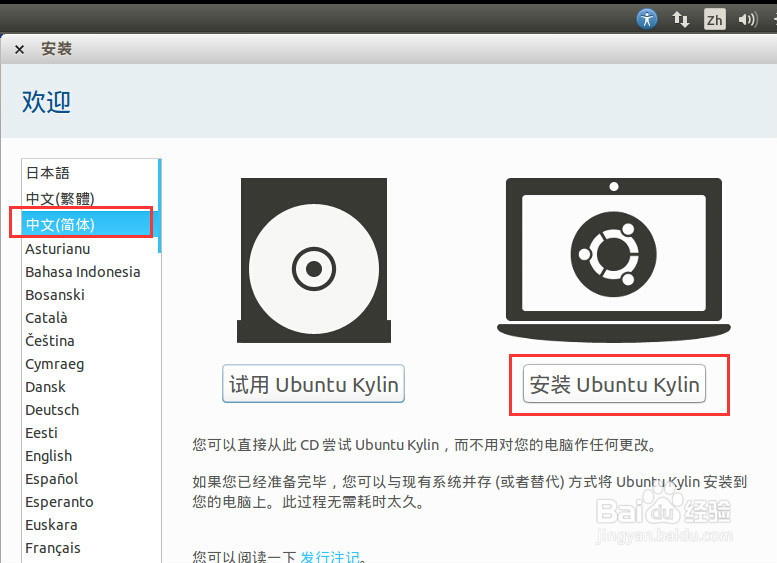
Task: Click the 试用 Ubuntu Kylin button
Action: coord(314,384)
